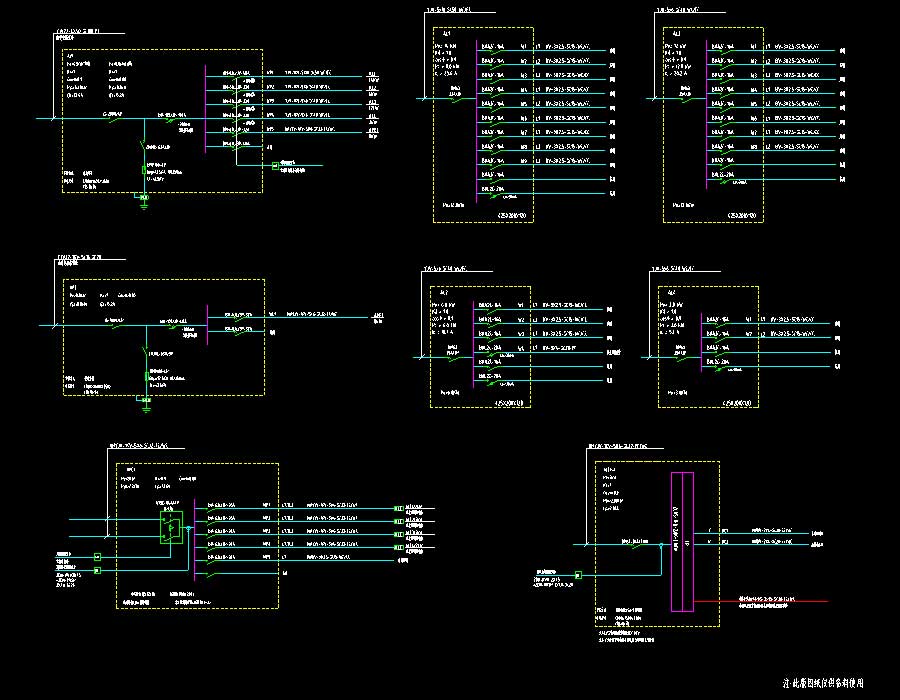
Task: Select the lower green square left of bottom-left panel
Action: pos(97,571)
